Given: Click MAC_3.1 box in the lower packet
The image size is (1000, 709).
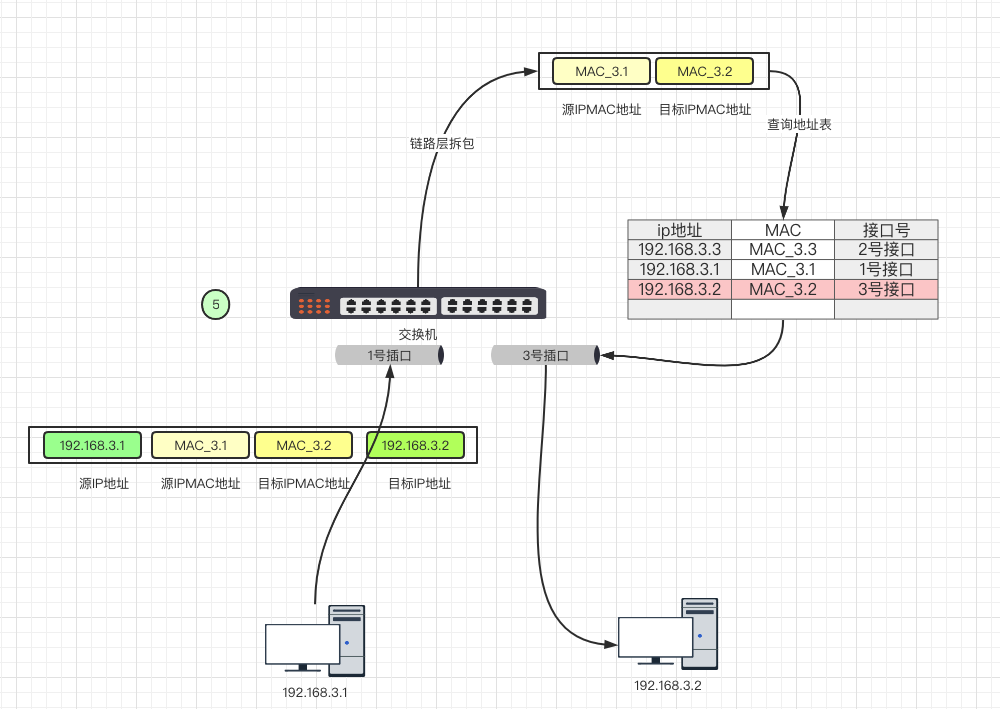Looking at the screenshot, I should 200,445.
